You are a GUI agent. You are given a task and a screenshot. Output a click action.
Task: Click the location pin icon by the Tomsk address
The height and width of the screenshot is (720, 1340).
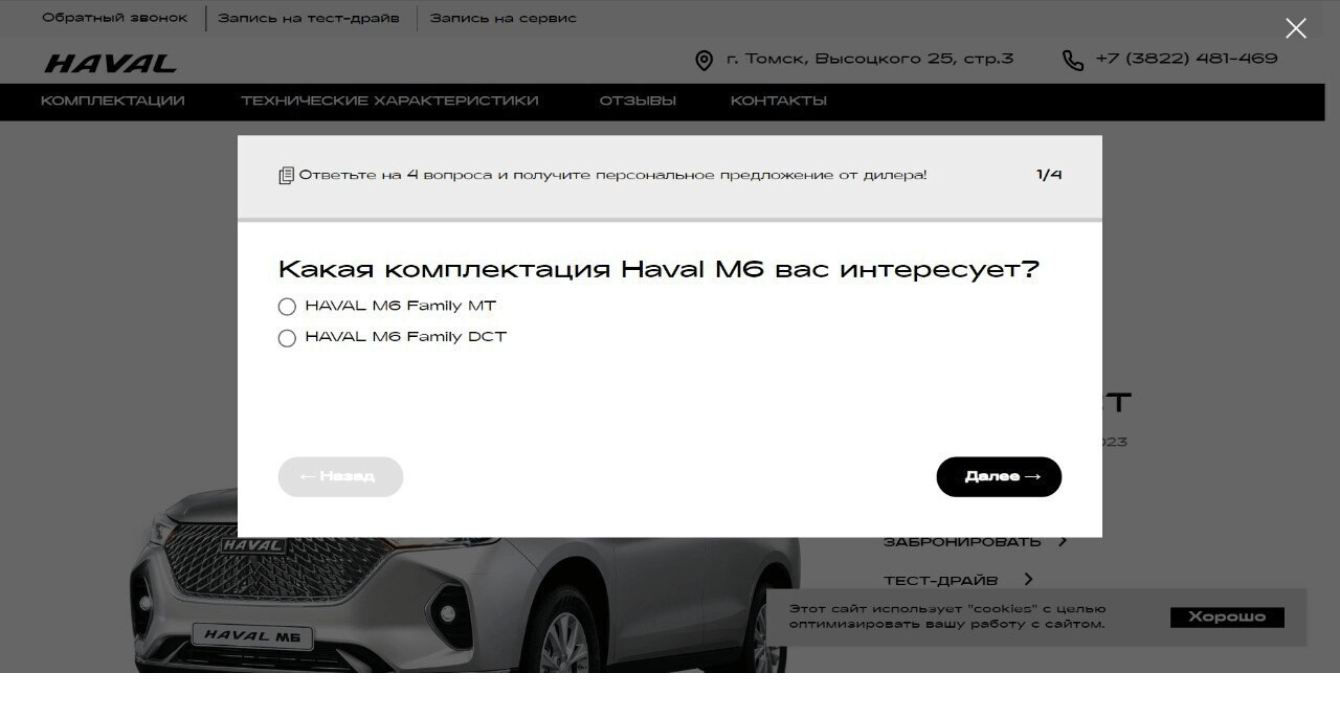(x=703, y=59)
